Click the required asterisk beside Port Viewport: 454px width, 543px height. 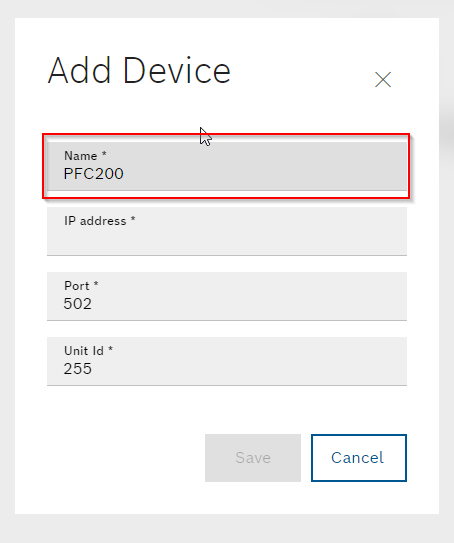click(96, 284)
